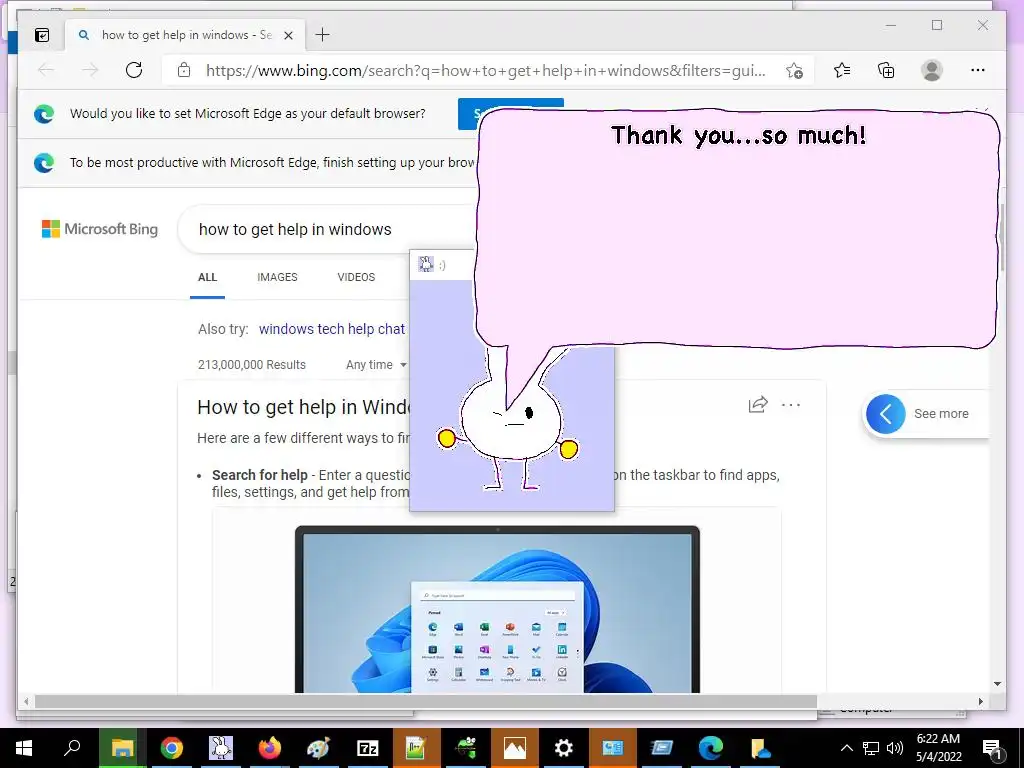Click the scroll down arrow
The height and width of the screenshot is (768, 1024).
(x=997, y=684)
